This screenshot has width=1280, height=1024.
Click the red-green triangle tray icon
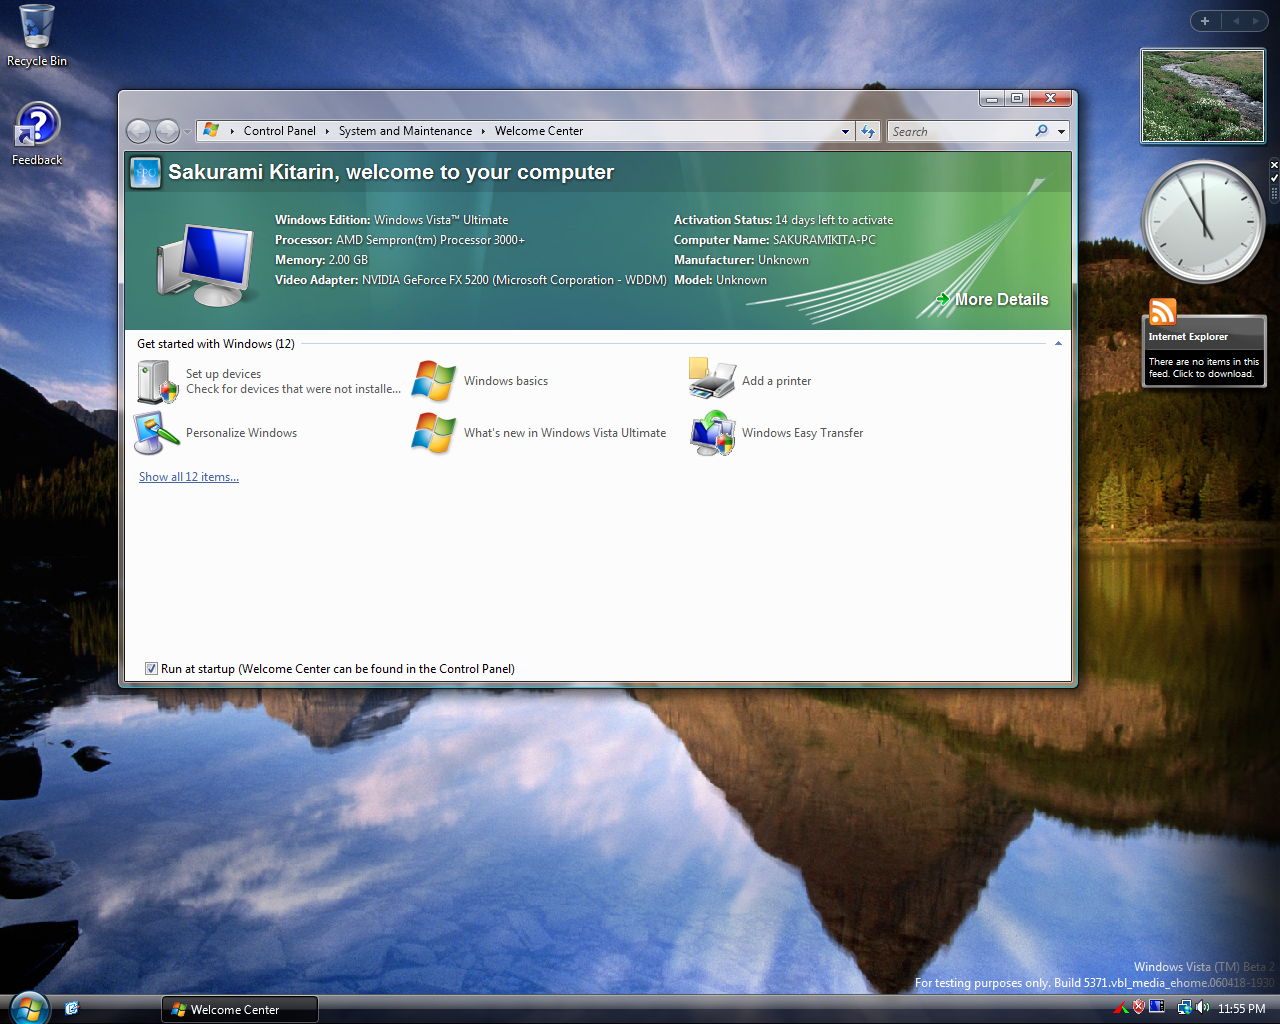coord(1120,1008)
